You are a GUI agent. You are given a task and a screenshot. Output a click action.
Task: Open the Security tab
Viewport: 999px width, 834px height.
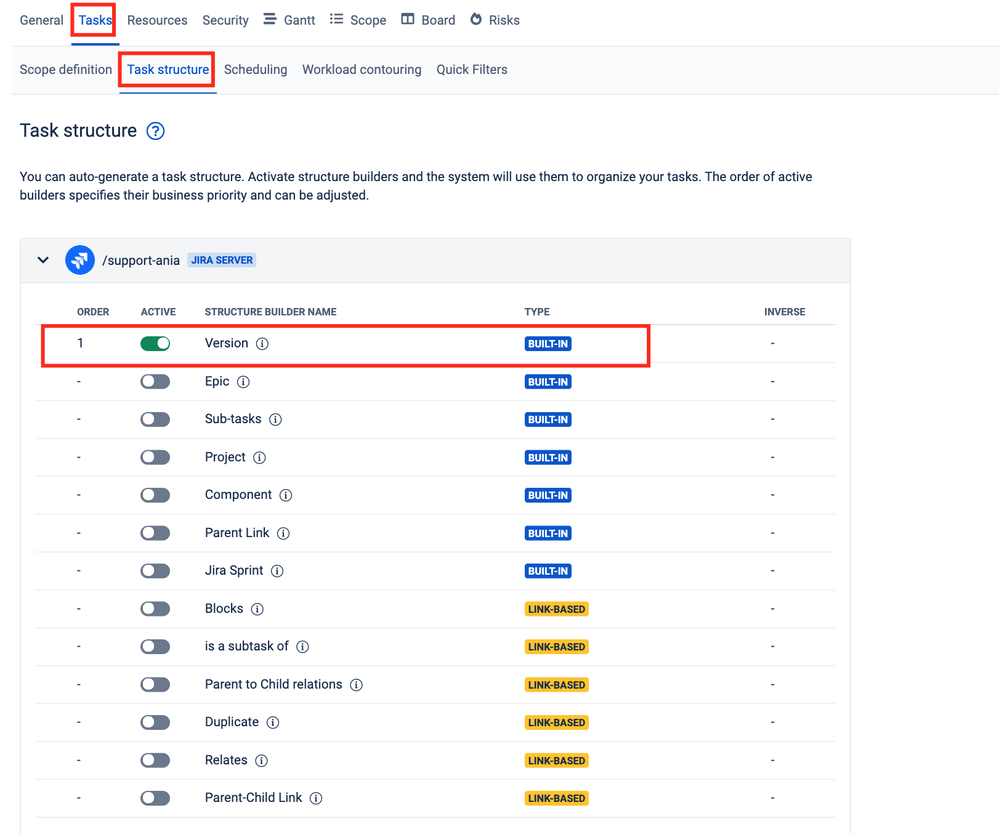pos(226,20)
